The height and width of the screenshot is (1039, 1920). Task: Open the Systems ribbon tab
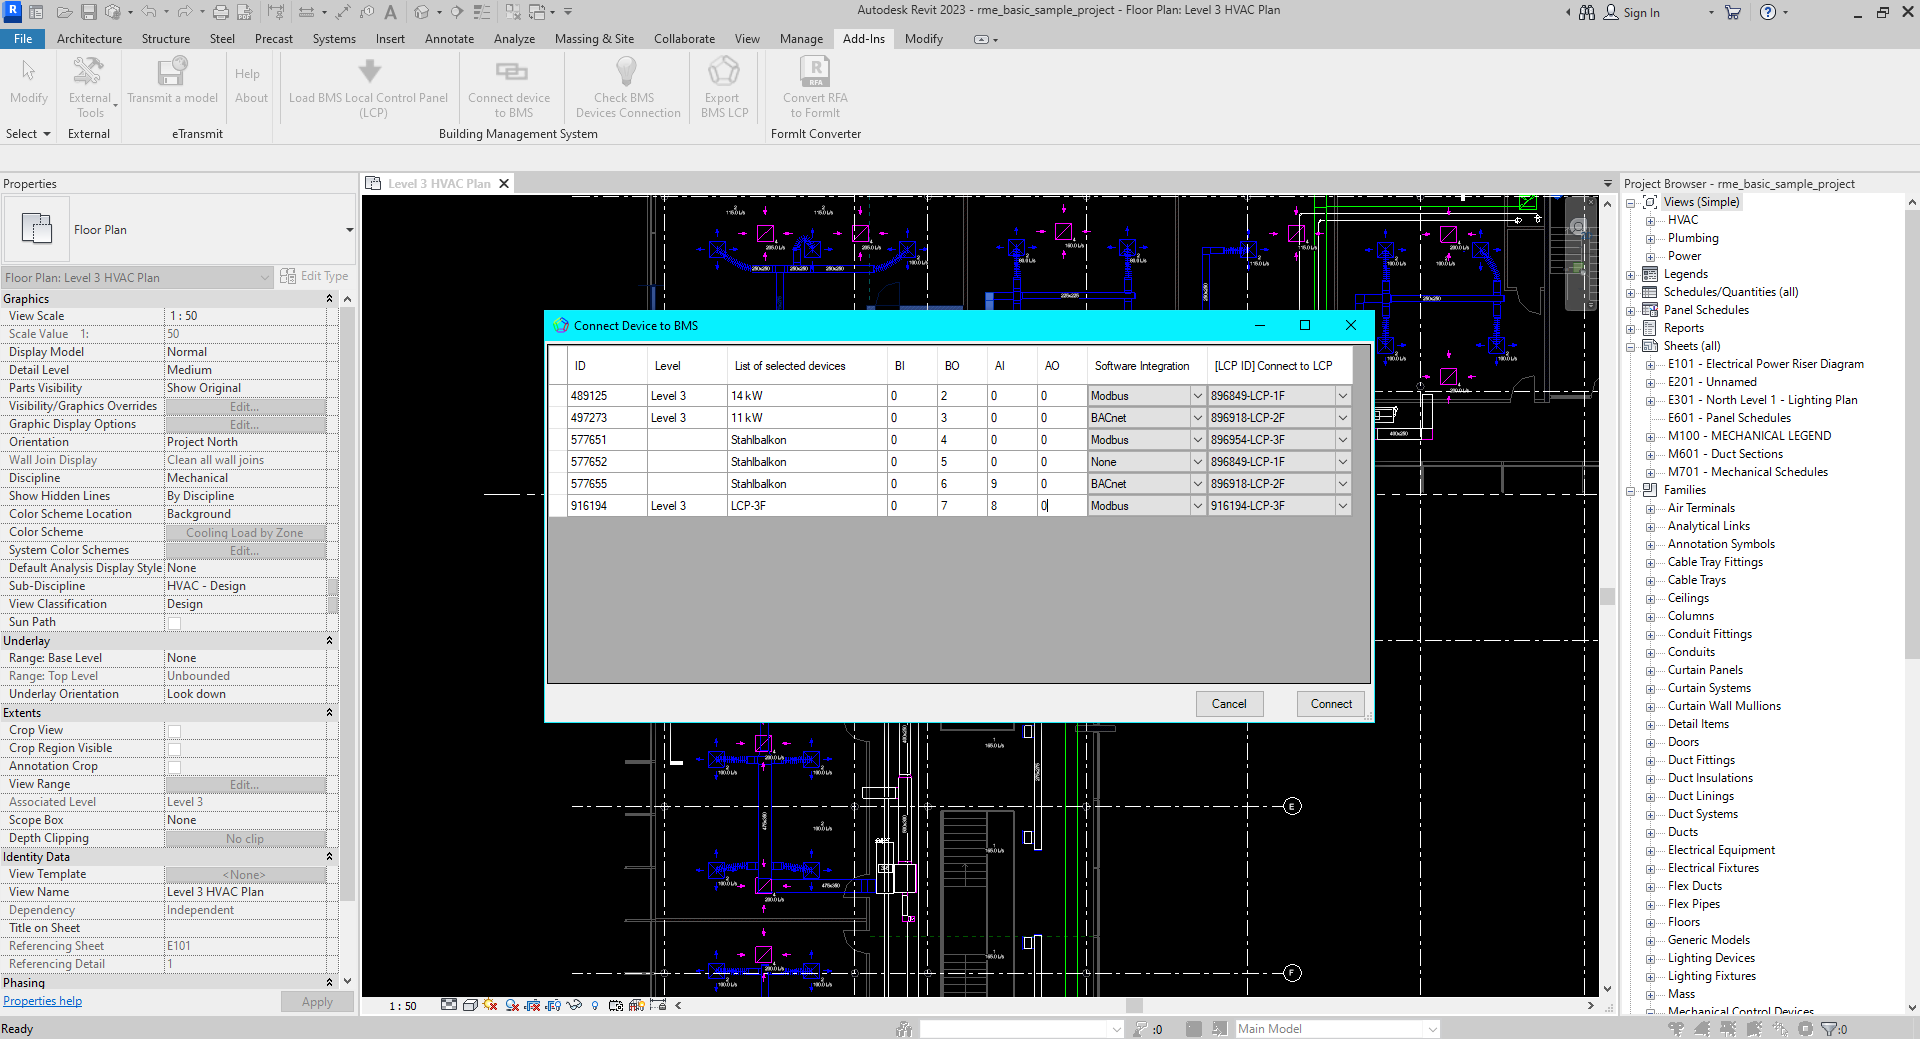[333, 39]
